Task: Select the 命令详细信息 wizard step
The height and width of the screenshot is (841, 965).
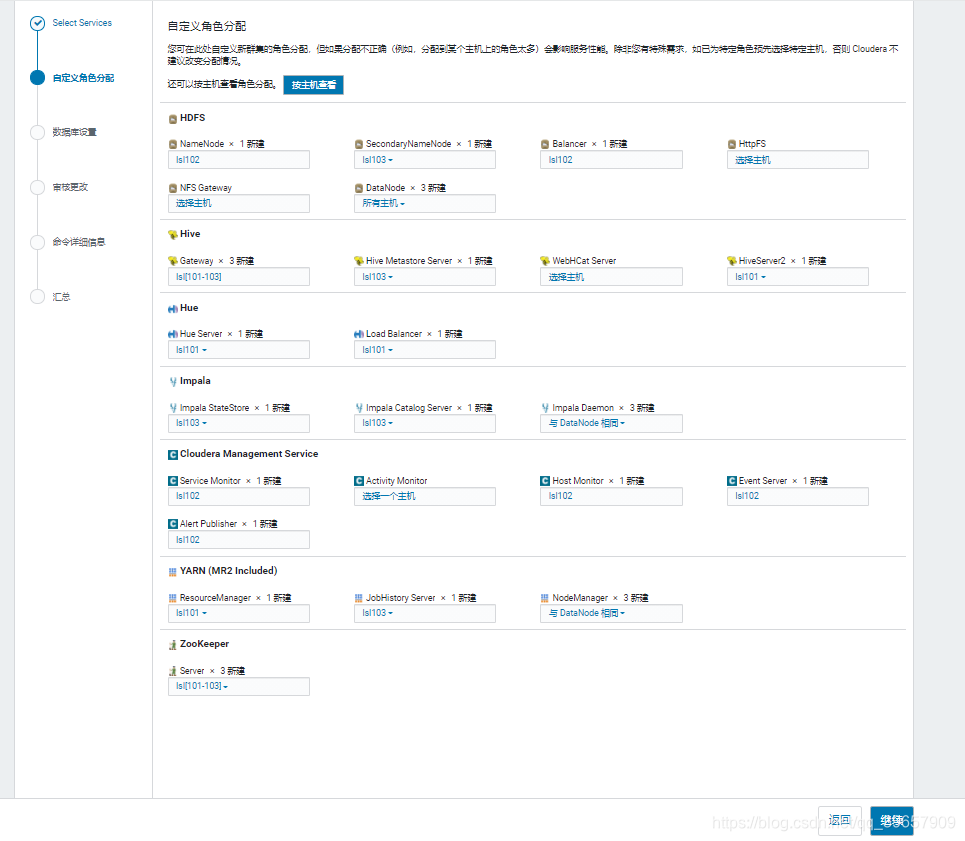Action: 79,242
